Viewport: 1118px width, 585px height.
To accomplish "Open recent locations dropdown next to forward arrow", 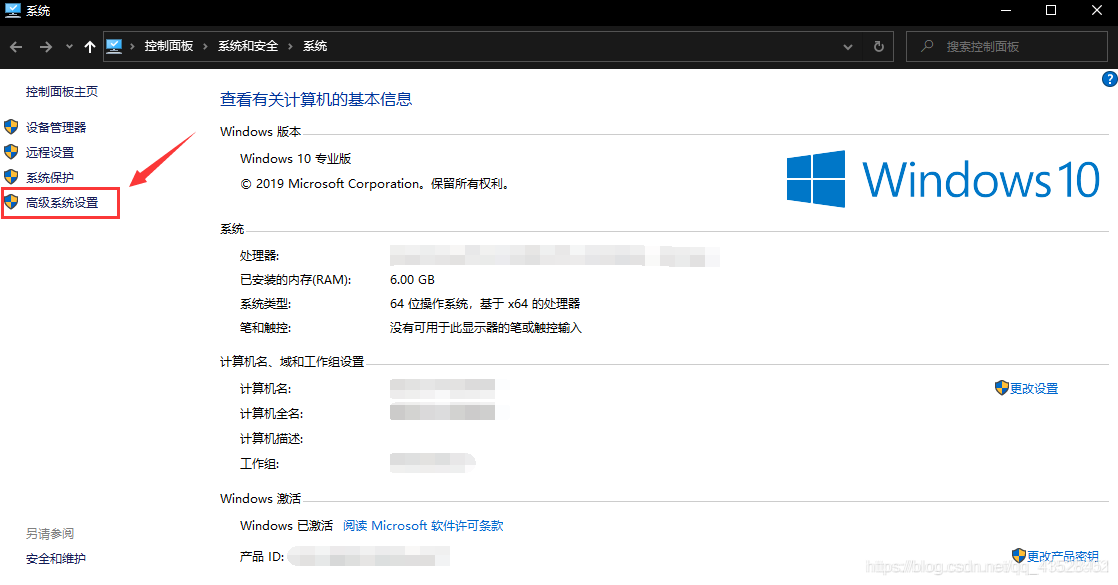I will [69, 46].
